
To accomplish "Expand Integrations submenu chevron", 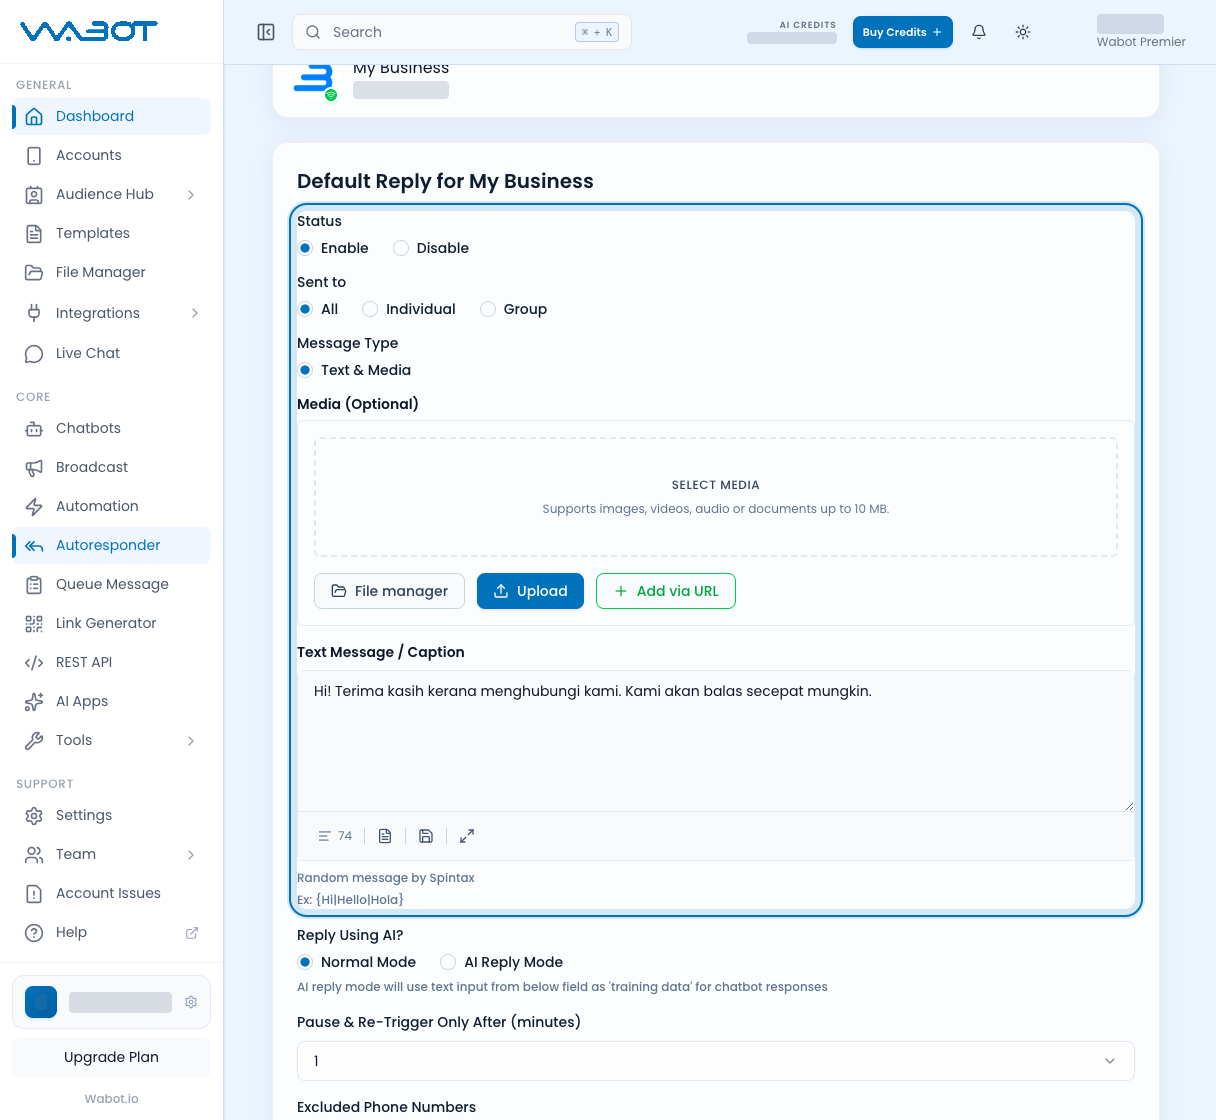I will [x=194, y=313].
